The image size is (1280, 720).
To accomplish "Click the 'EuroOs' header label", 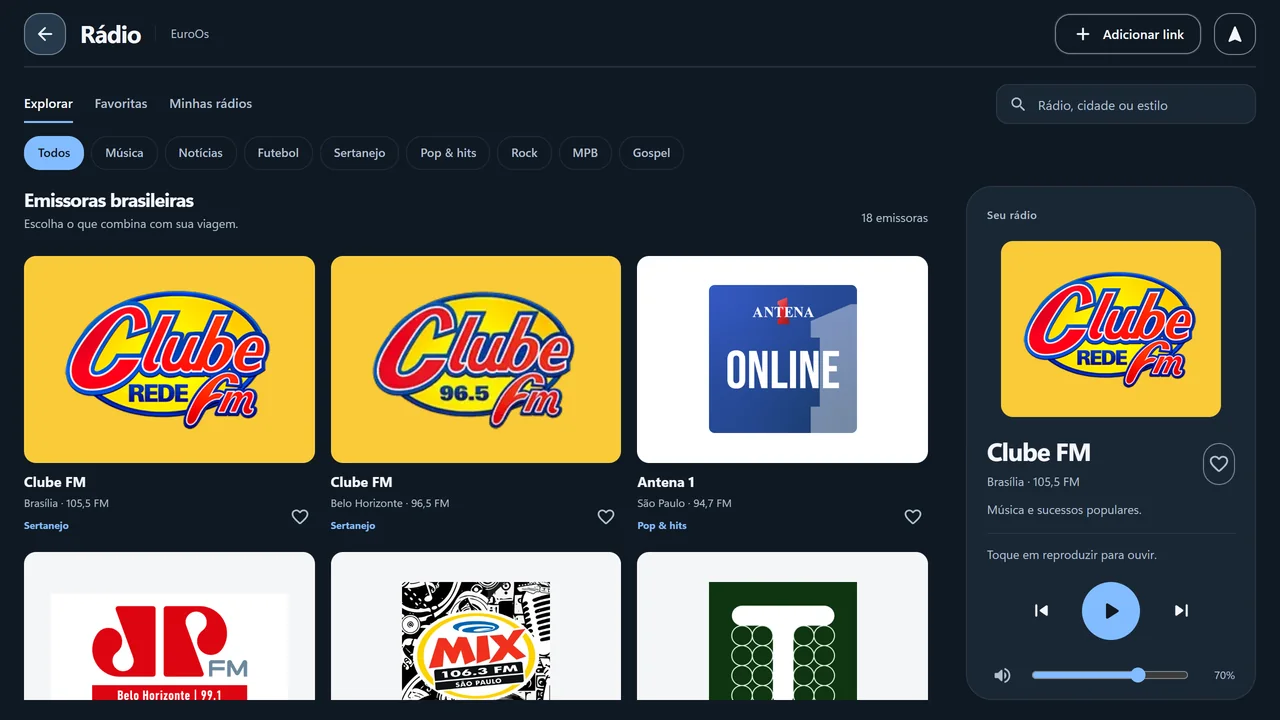I will (x=190, y=34).
